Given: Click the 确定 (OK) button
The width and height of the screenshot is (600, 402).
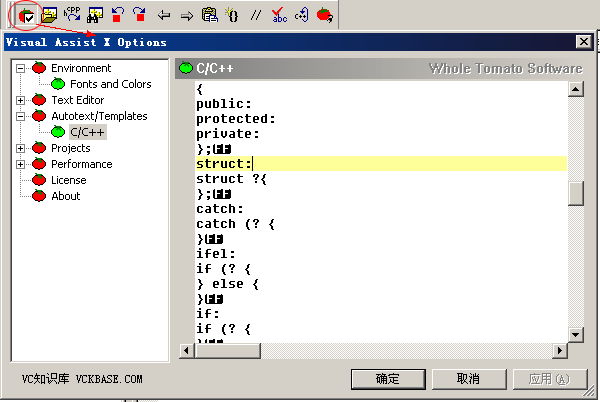Looking at the screenshot, I should coord(388,379).
